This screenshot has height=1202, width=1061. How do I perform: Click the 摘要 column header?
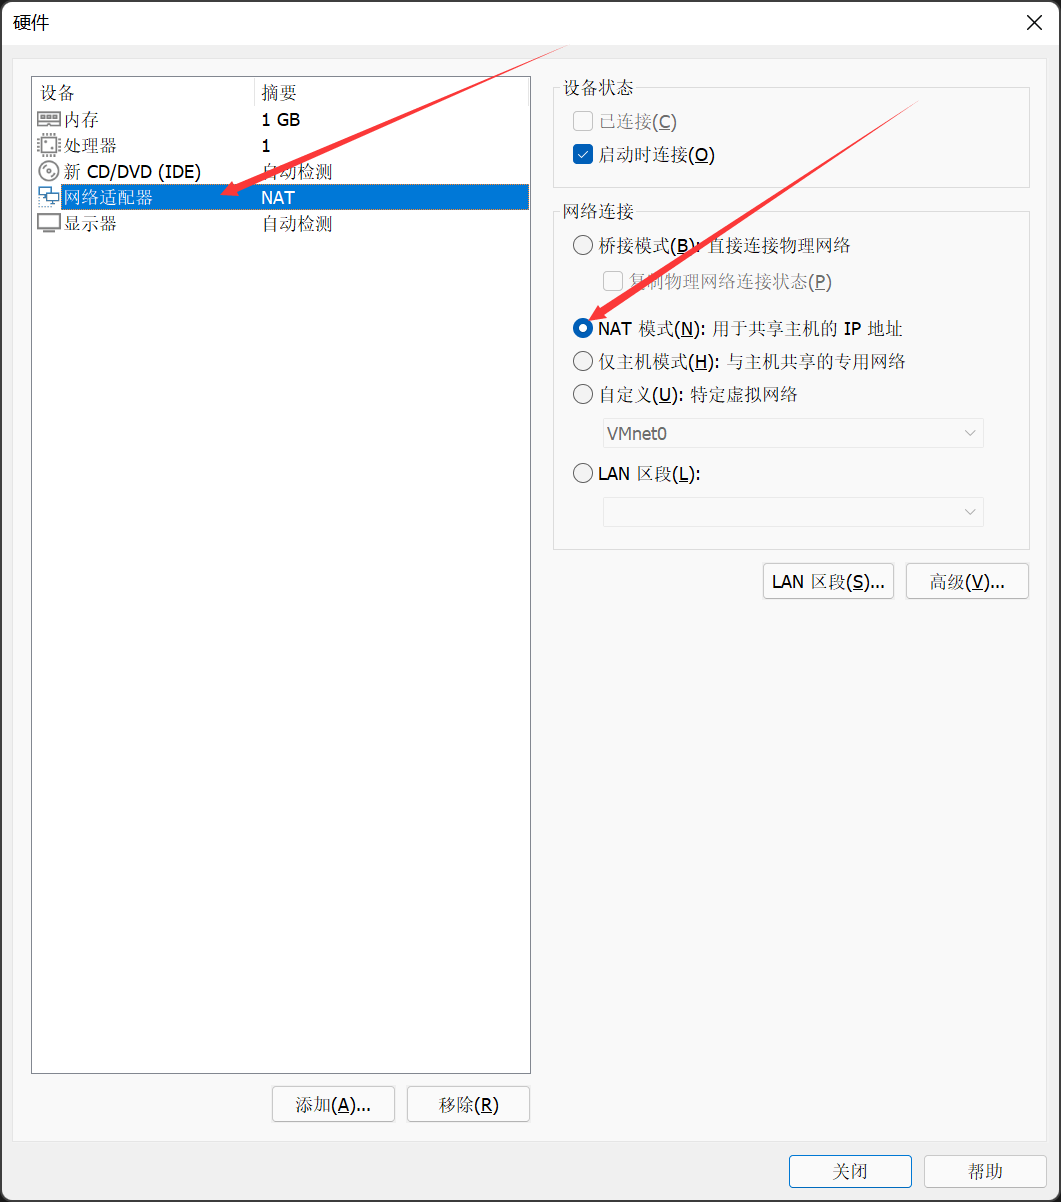pyautogui.click(x=392, y=93)
